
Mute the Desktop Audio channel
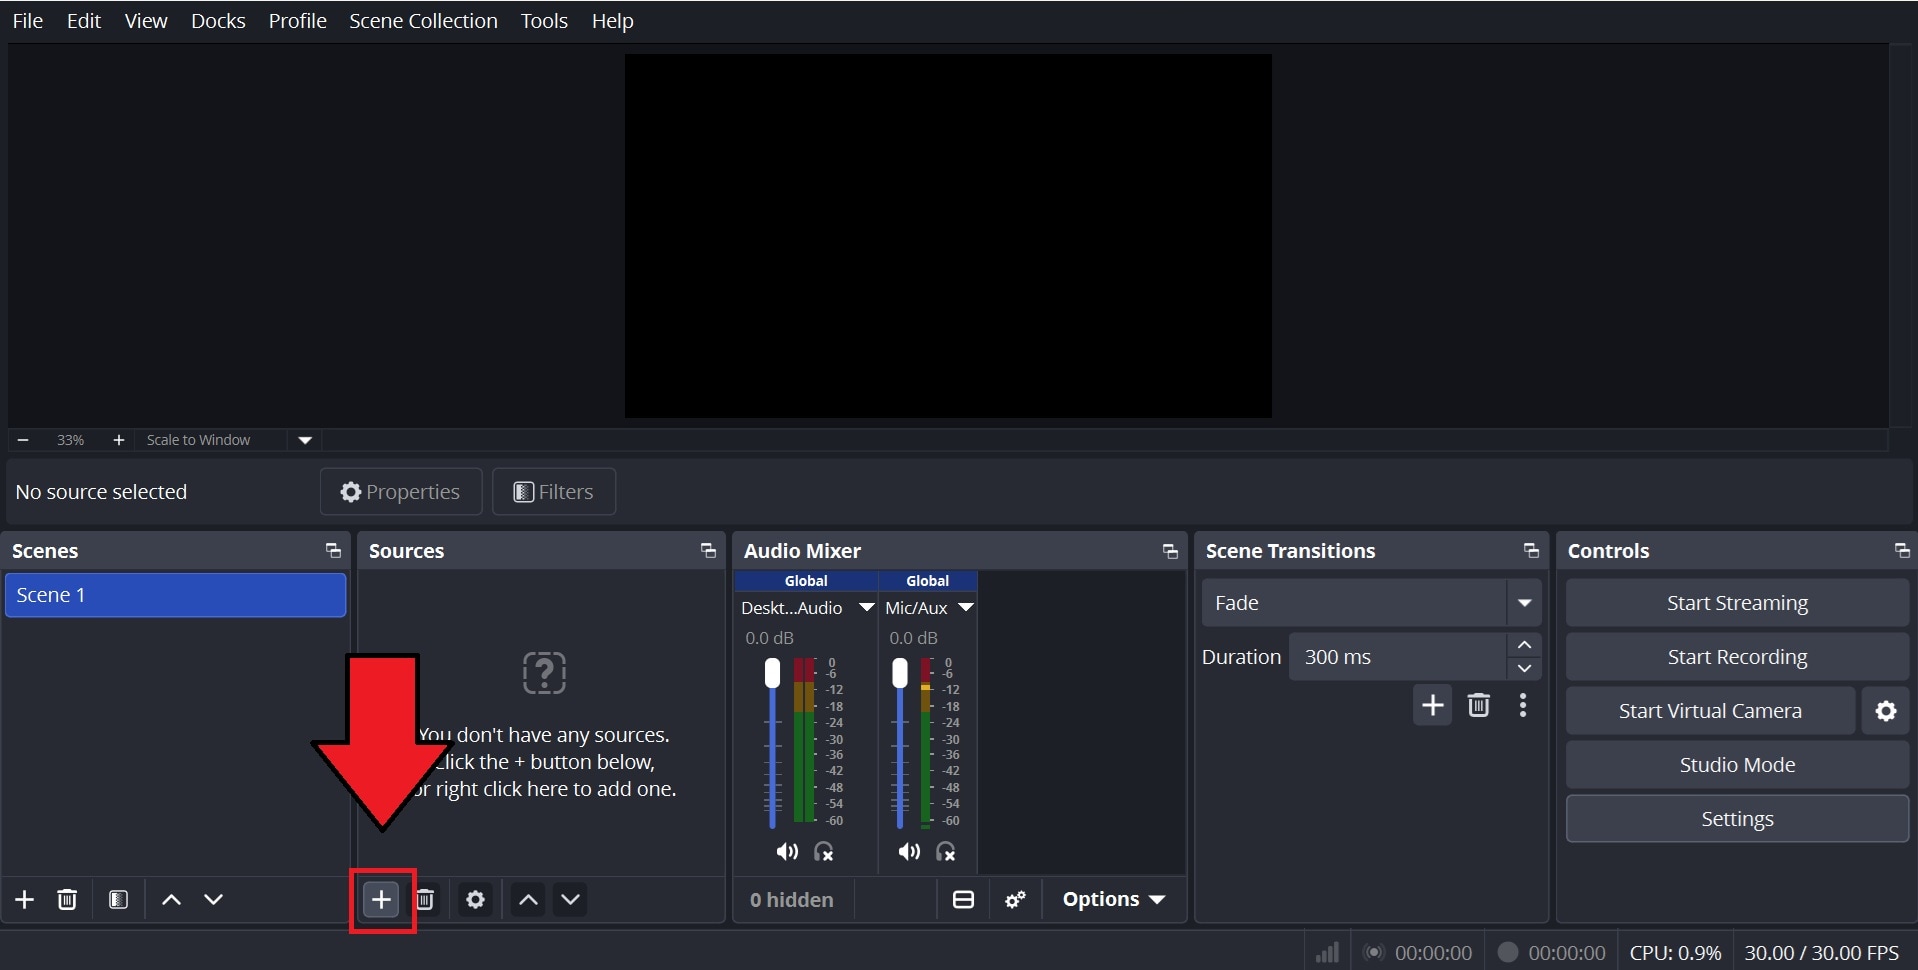pos(787,852)
